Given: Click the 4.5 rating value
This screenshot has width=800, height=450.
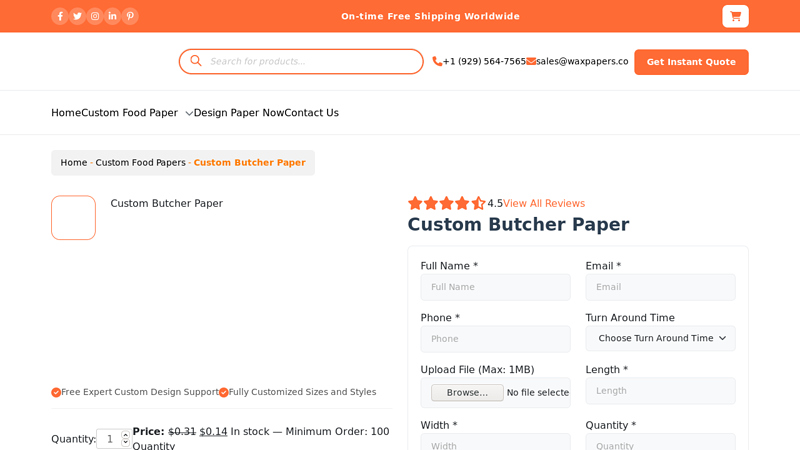Looking at the screenshot, I should click(x=495, y=204).
